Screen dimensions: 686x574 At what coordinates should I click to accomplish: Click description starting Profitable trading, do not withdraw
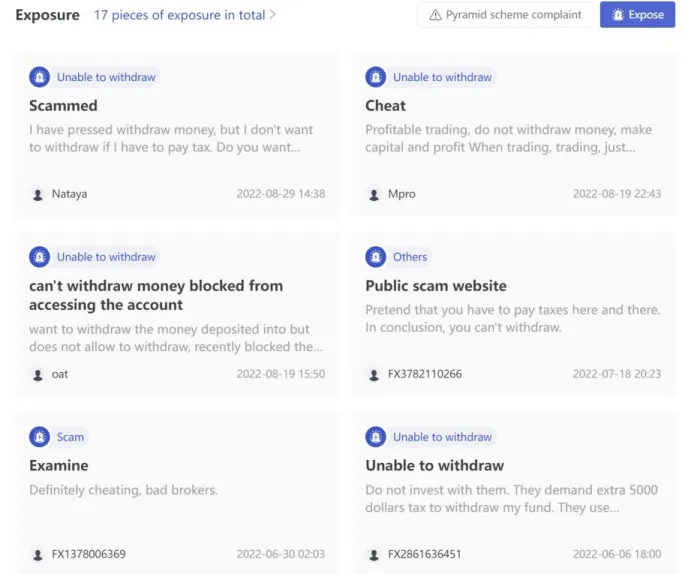(508, 138)
